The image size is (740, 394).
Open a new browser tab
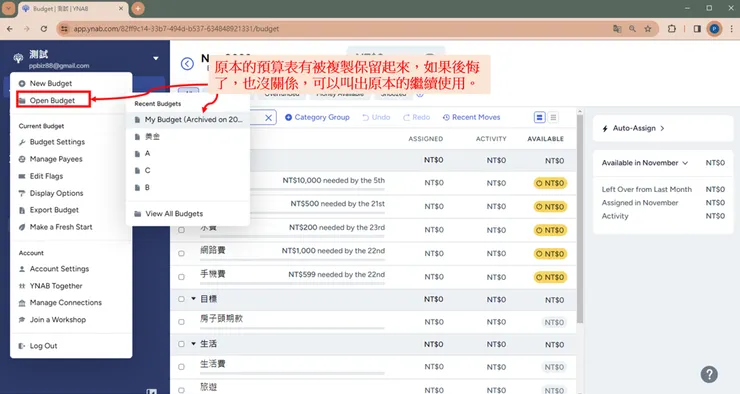(138, 8)
